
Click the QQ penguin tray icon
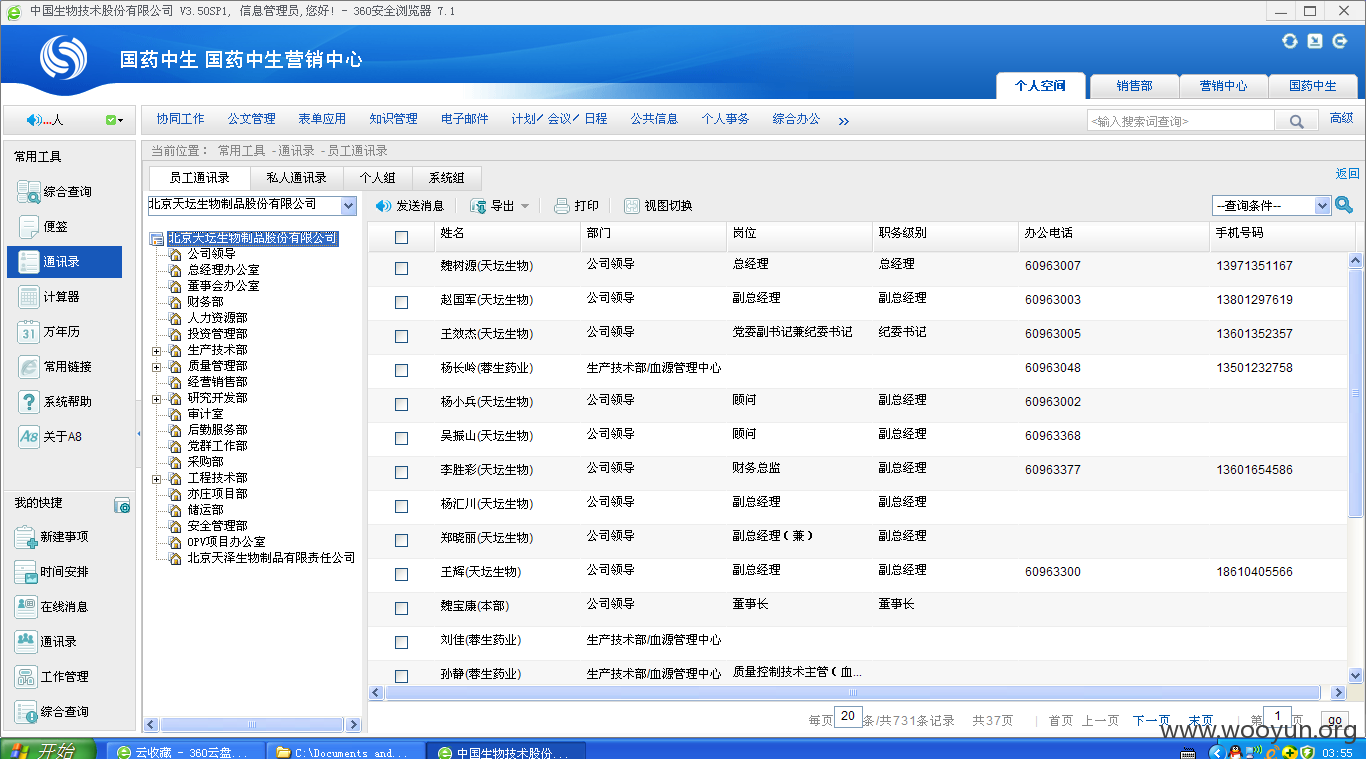click(1236, 752)
